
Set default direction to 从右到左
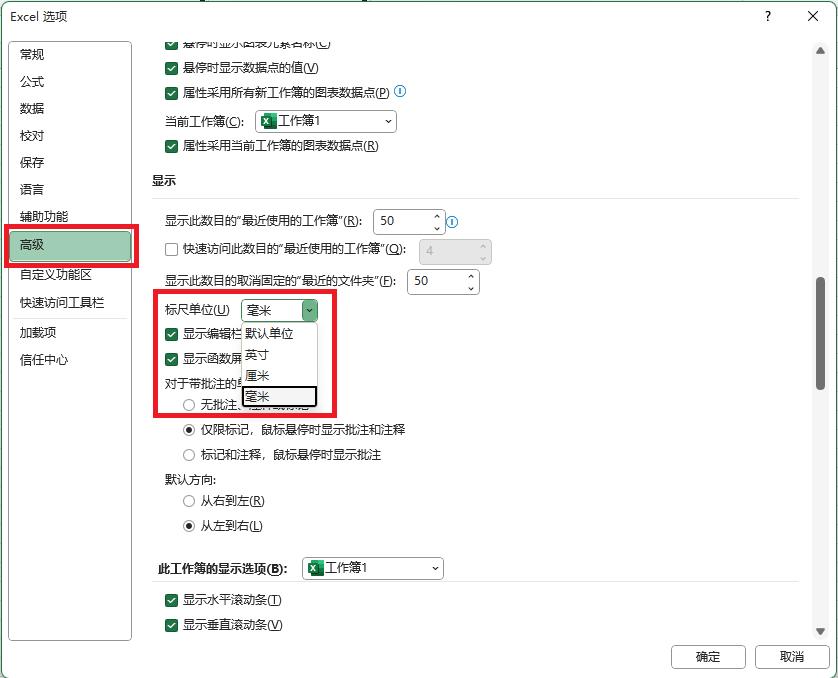pyautogui.click(x=188, y=500)
